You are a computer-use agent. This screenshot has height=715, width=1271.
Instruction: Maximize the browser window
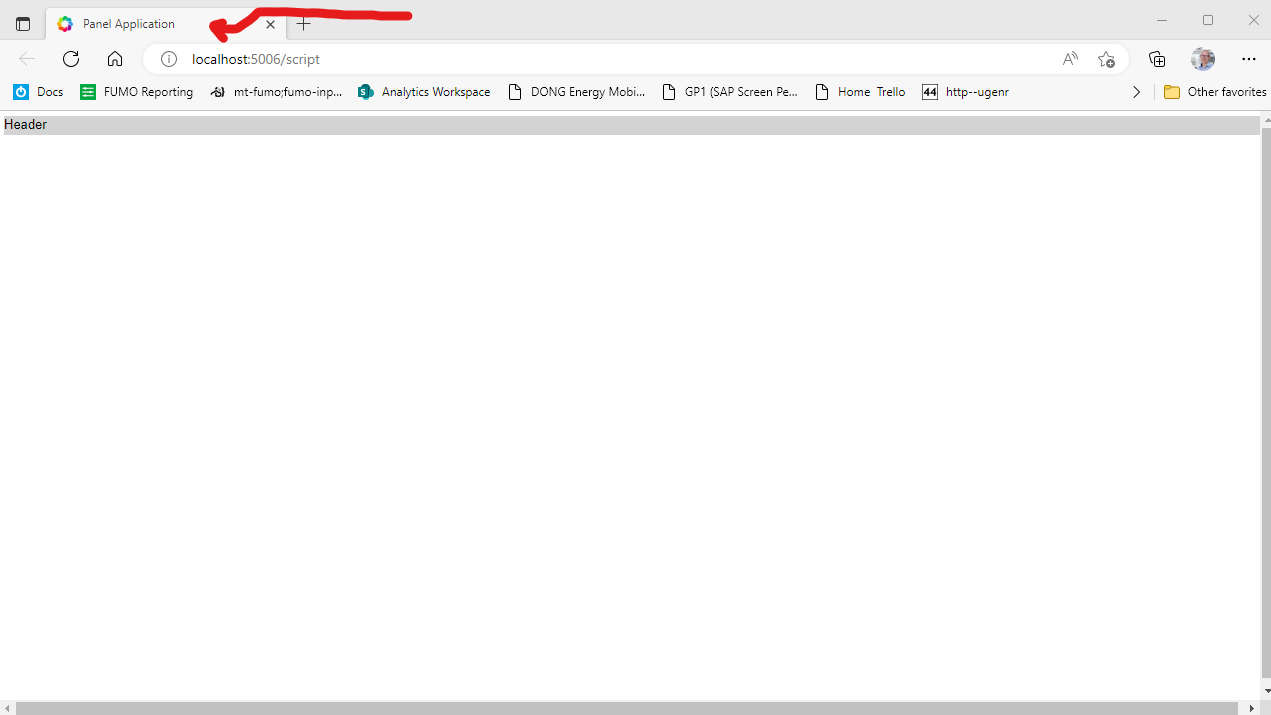click(x=1208, y=20)
